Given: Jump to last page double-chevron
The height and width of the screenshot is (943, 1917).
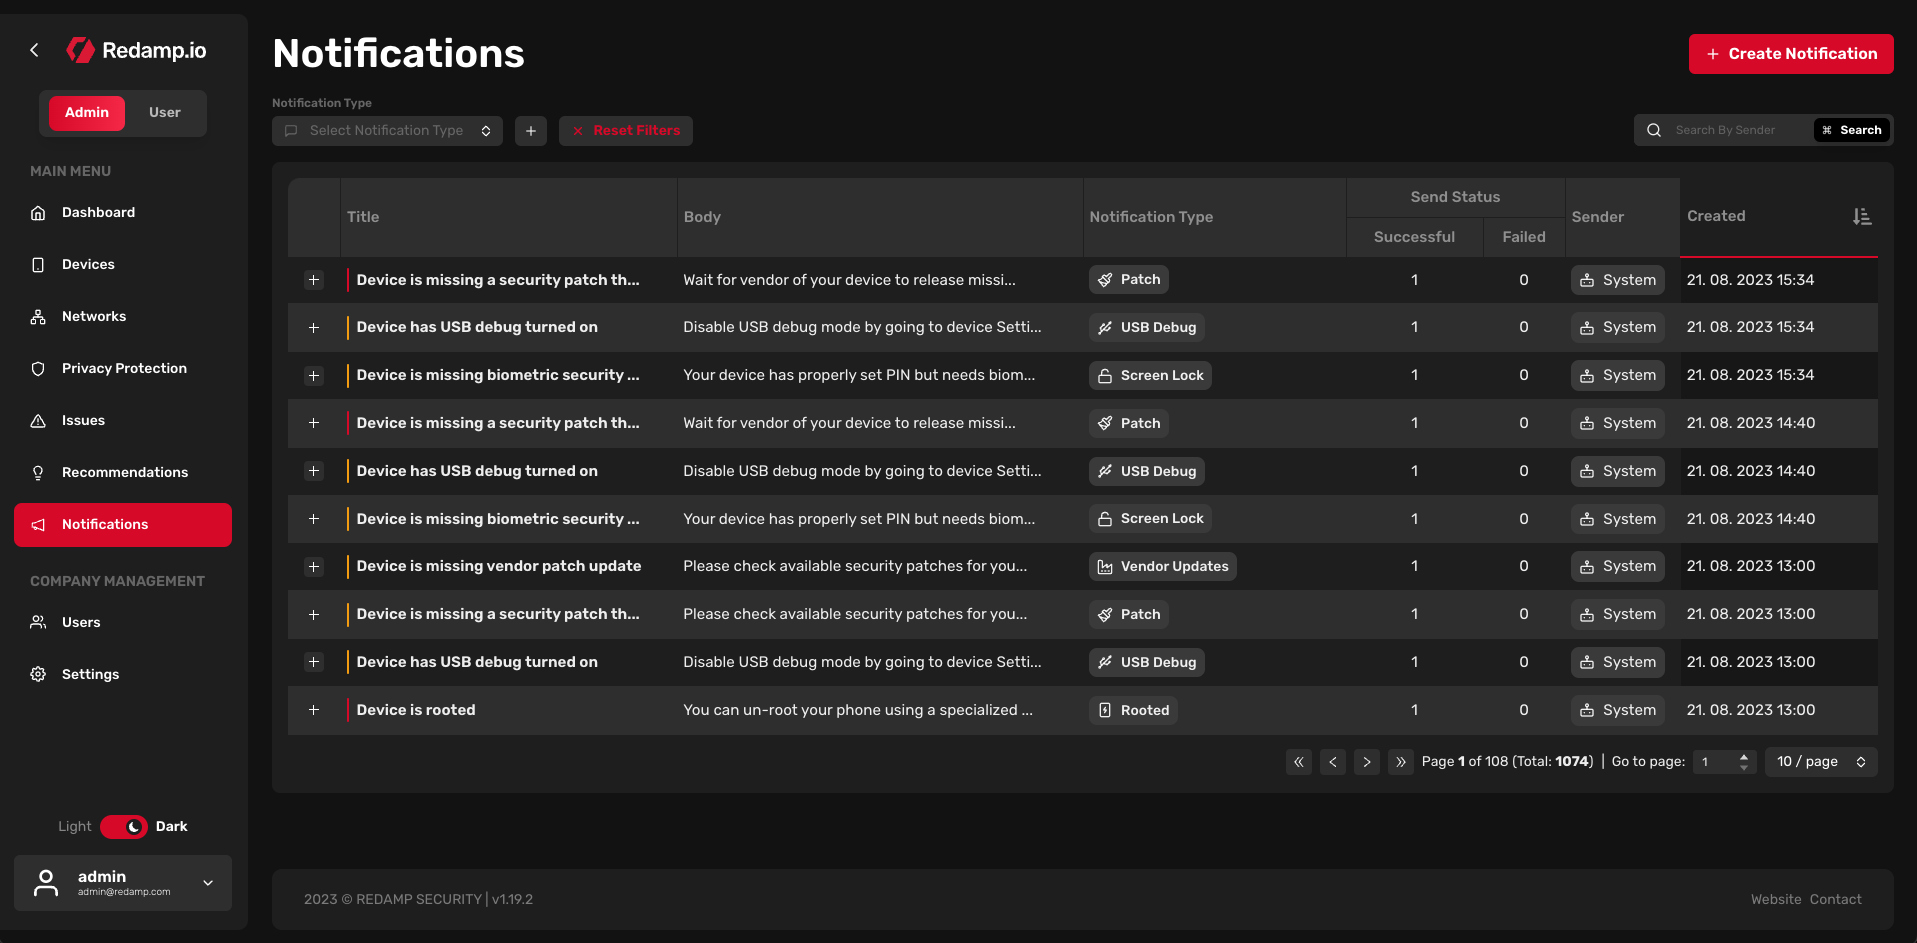Looking at the screenshot, I should click(1401, 762).
